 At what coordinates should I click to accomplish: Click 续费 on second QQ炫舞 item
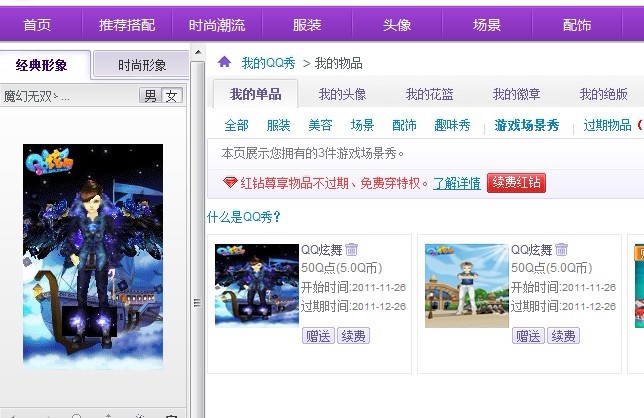[563, 336]
